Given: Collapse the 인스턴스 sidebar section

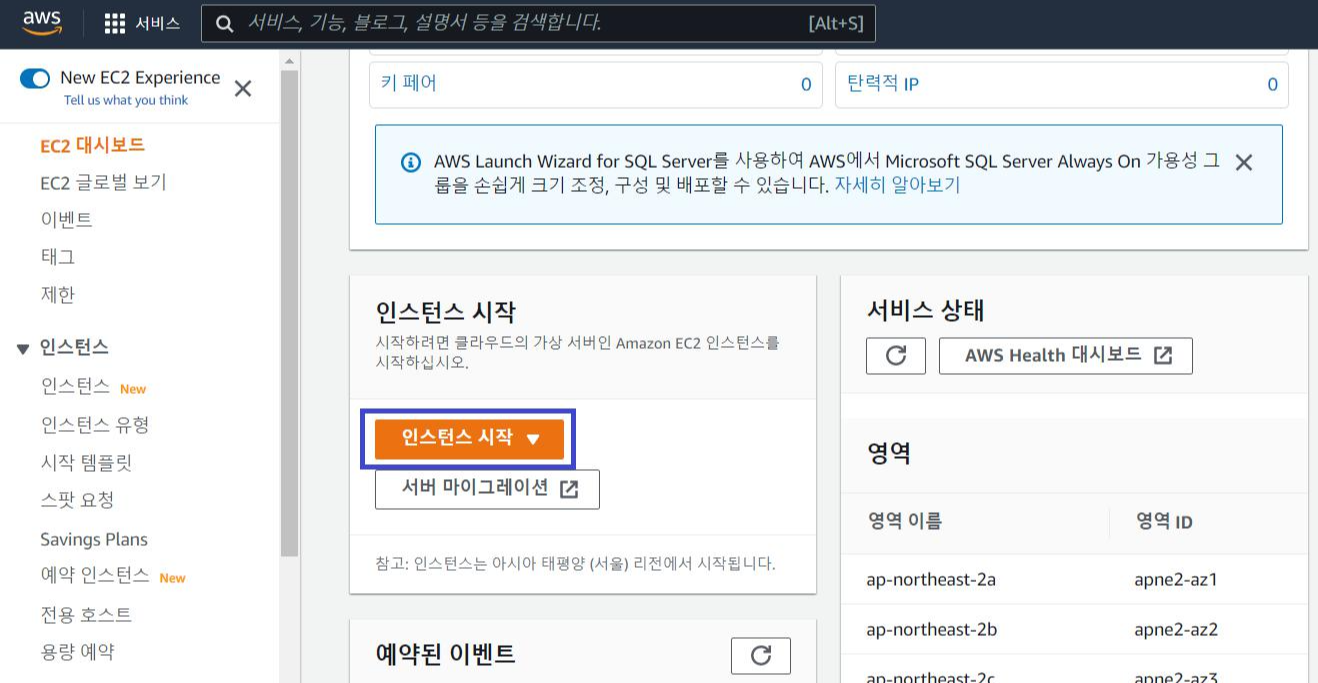Looking at the screenshot, I should (x=23, y=348).
